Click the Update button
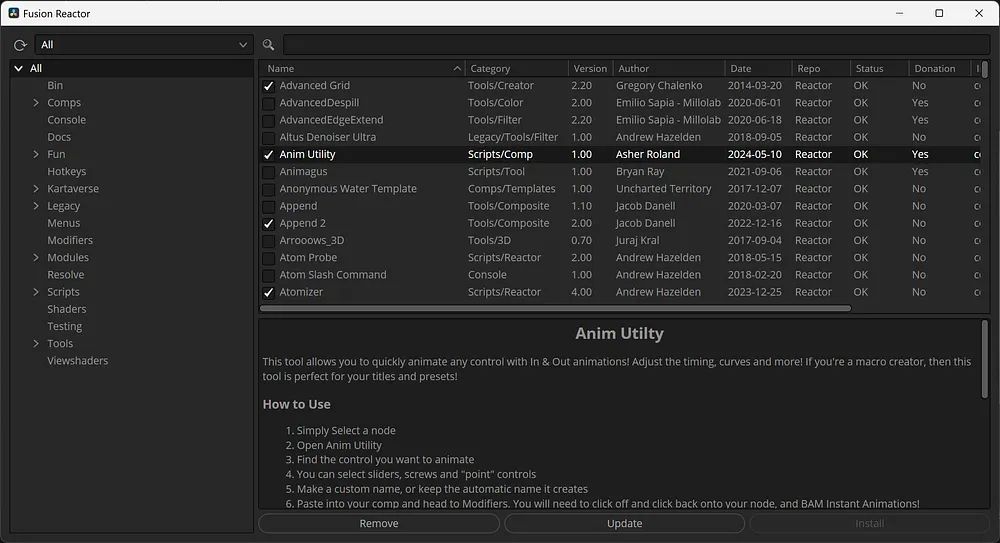1000x543 pixels. coord(624,523)
